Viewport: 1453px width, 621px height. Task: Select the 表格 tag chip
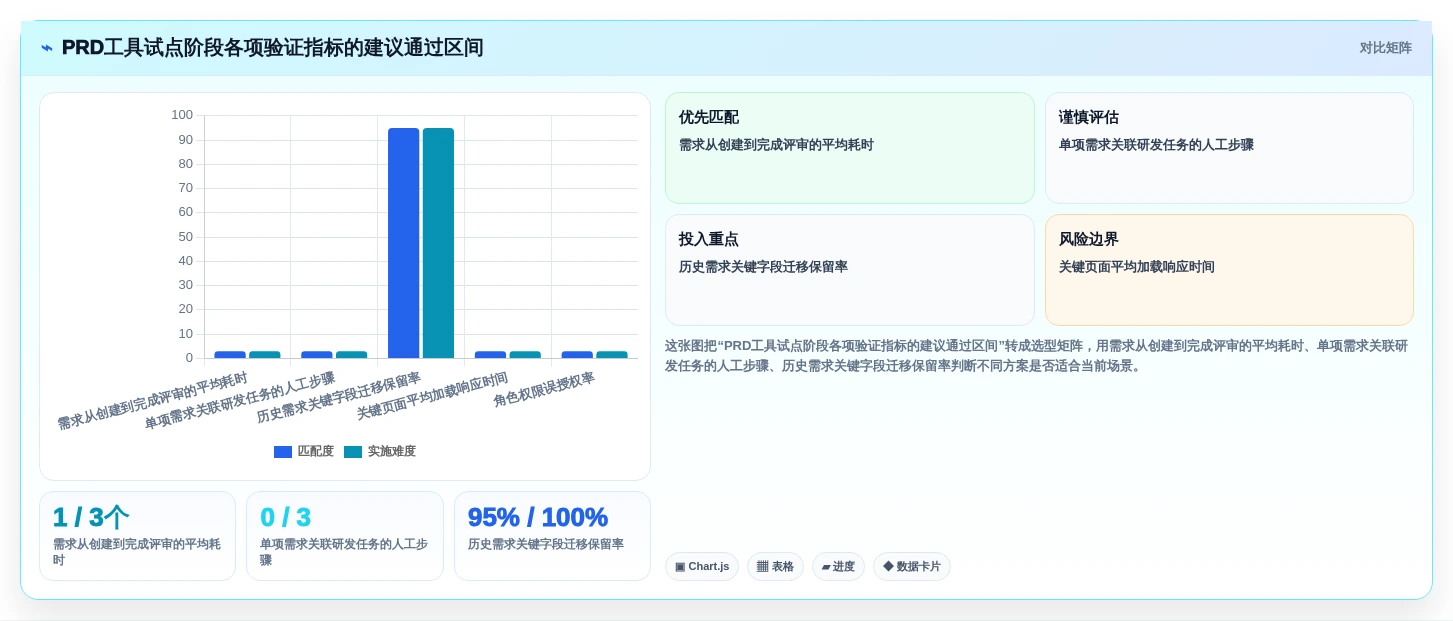775,567
